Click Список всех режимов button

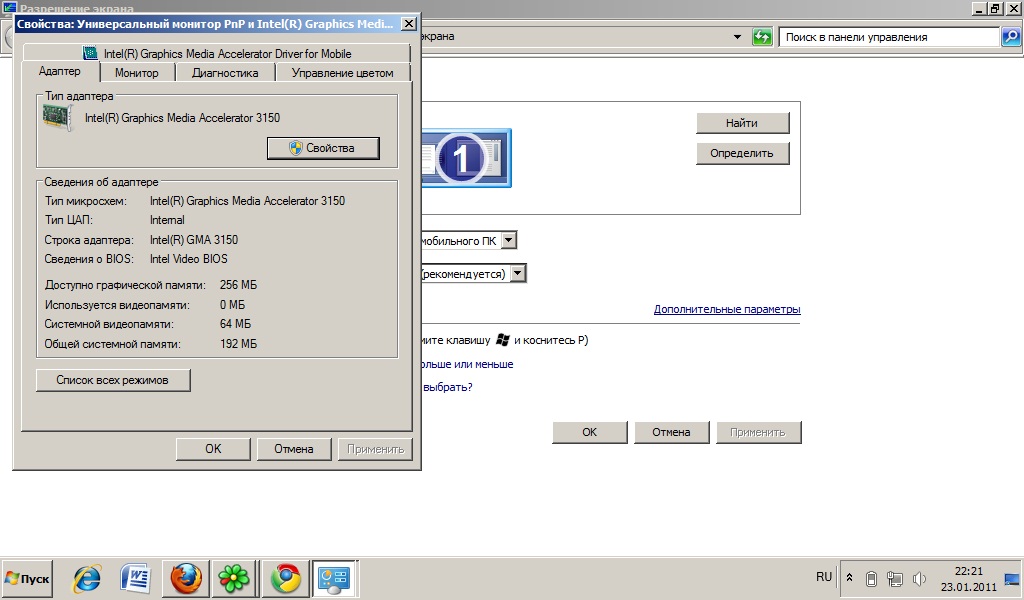click(113, 380)
